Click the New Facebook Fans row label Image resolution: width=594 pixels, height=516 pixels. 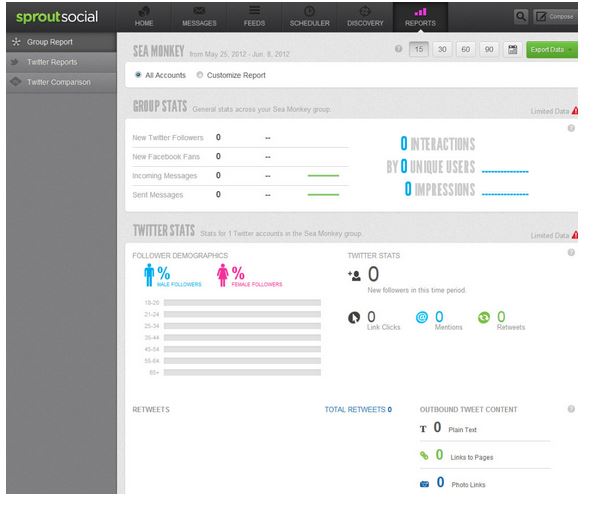[166, 156]
